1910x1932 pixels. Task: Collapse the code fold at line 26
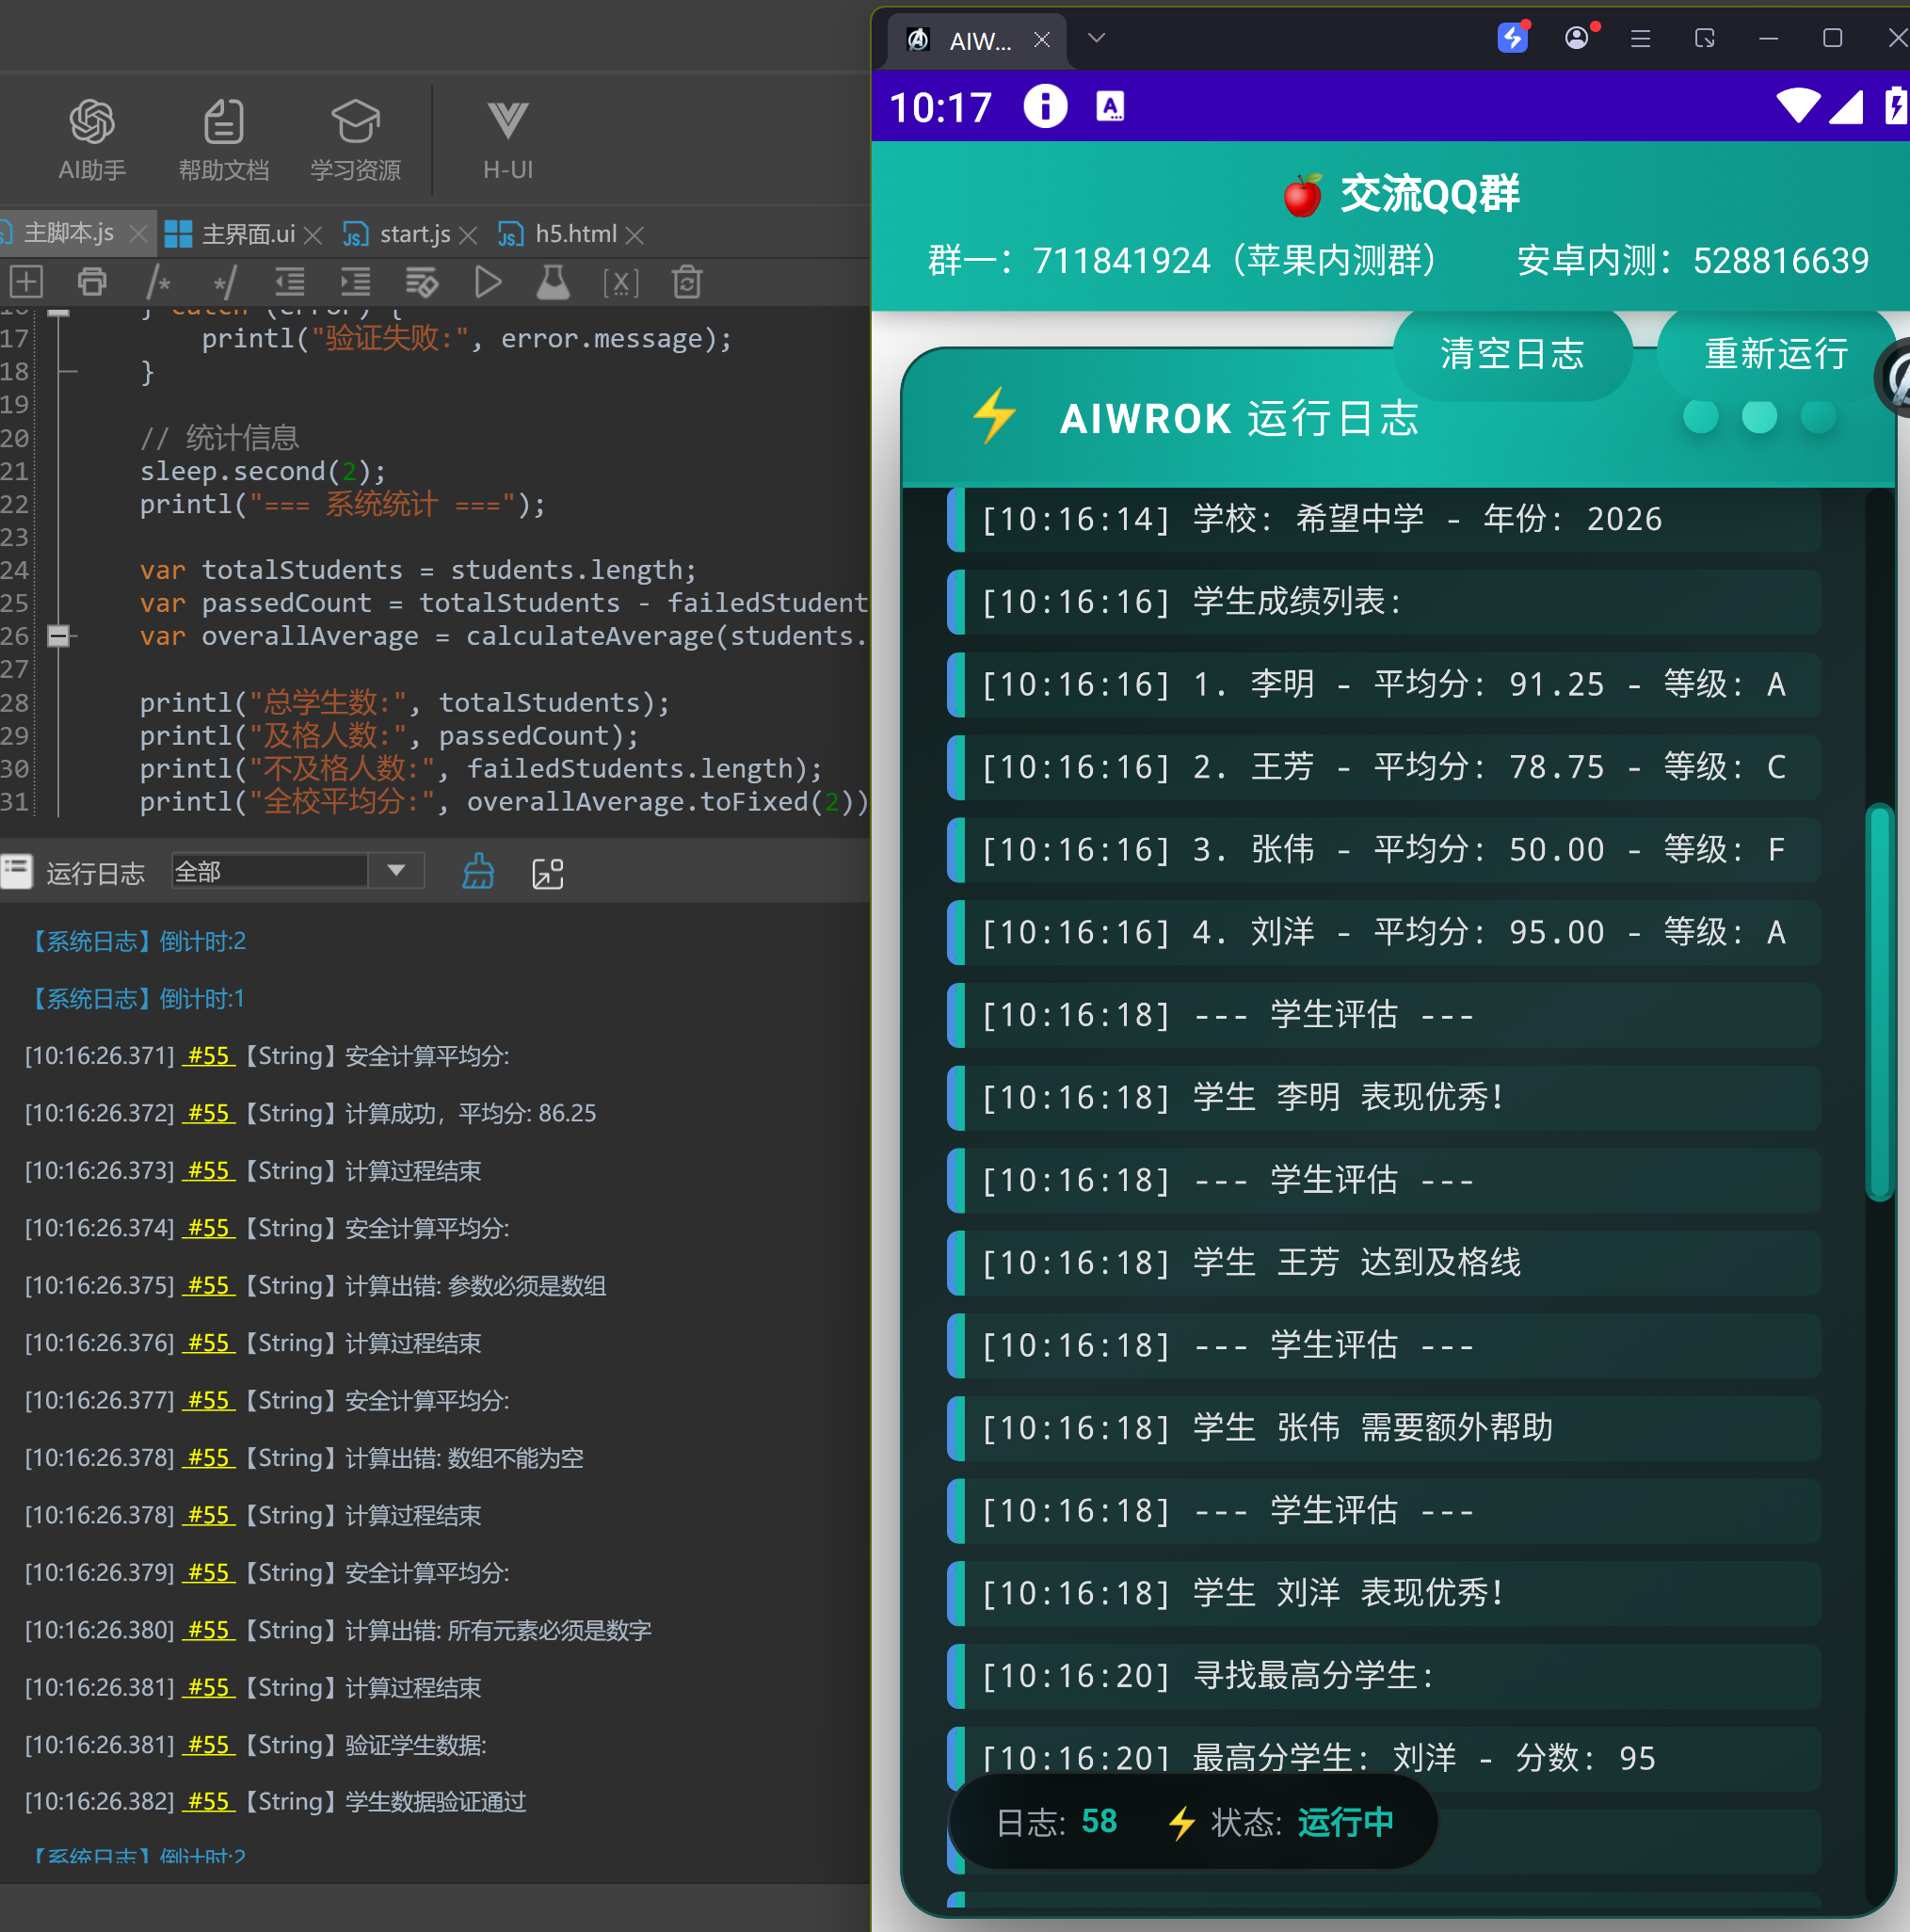coord(59,636)
